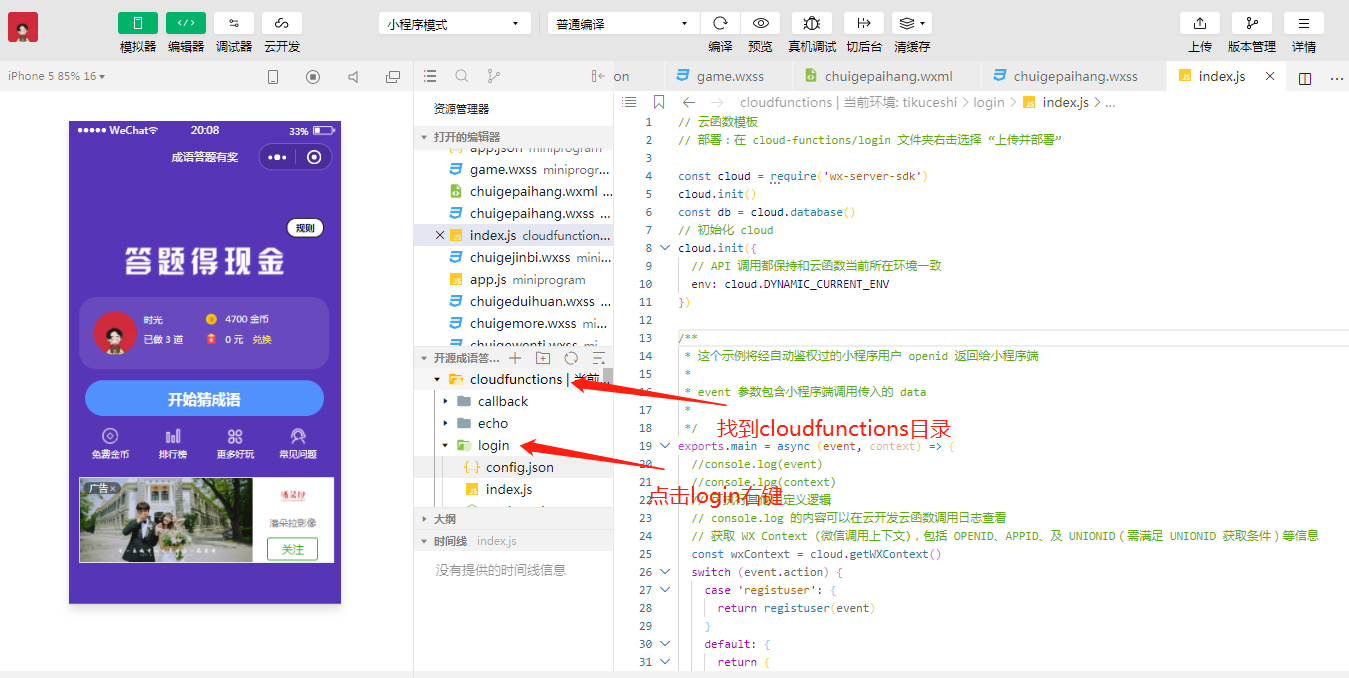Click the bookmark icon in breadcrumb bar
1349x678 pixels.
(x=658, y=102)
